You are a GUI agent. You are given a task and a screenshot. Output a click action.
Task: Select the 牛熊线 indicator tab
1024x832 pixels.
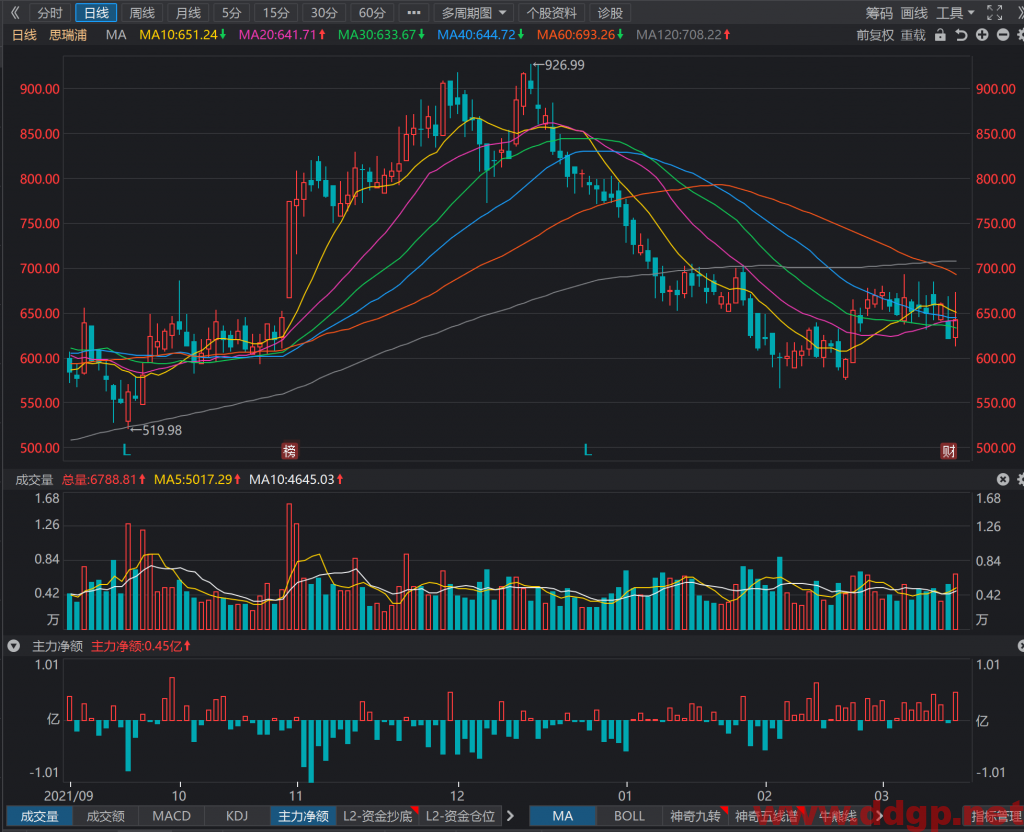point(838,816)
